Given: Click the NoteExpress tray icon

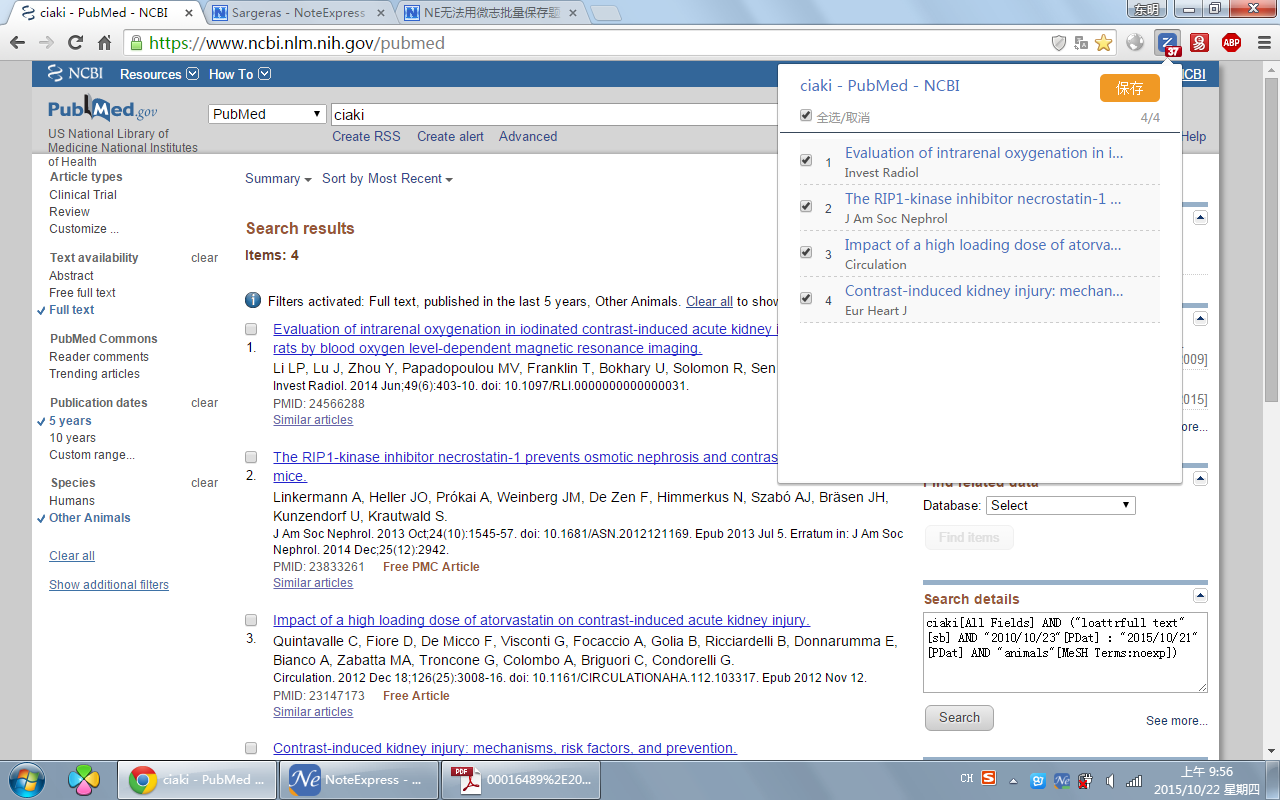Looking at the screenshot, I should [1062, 780].
